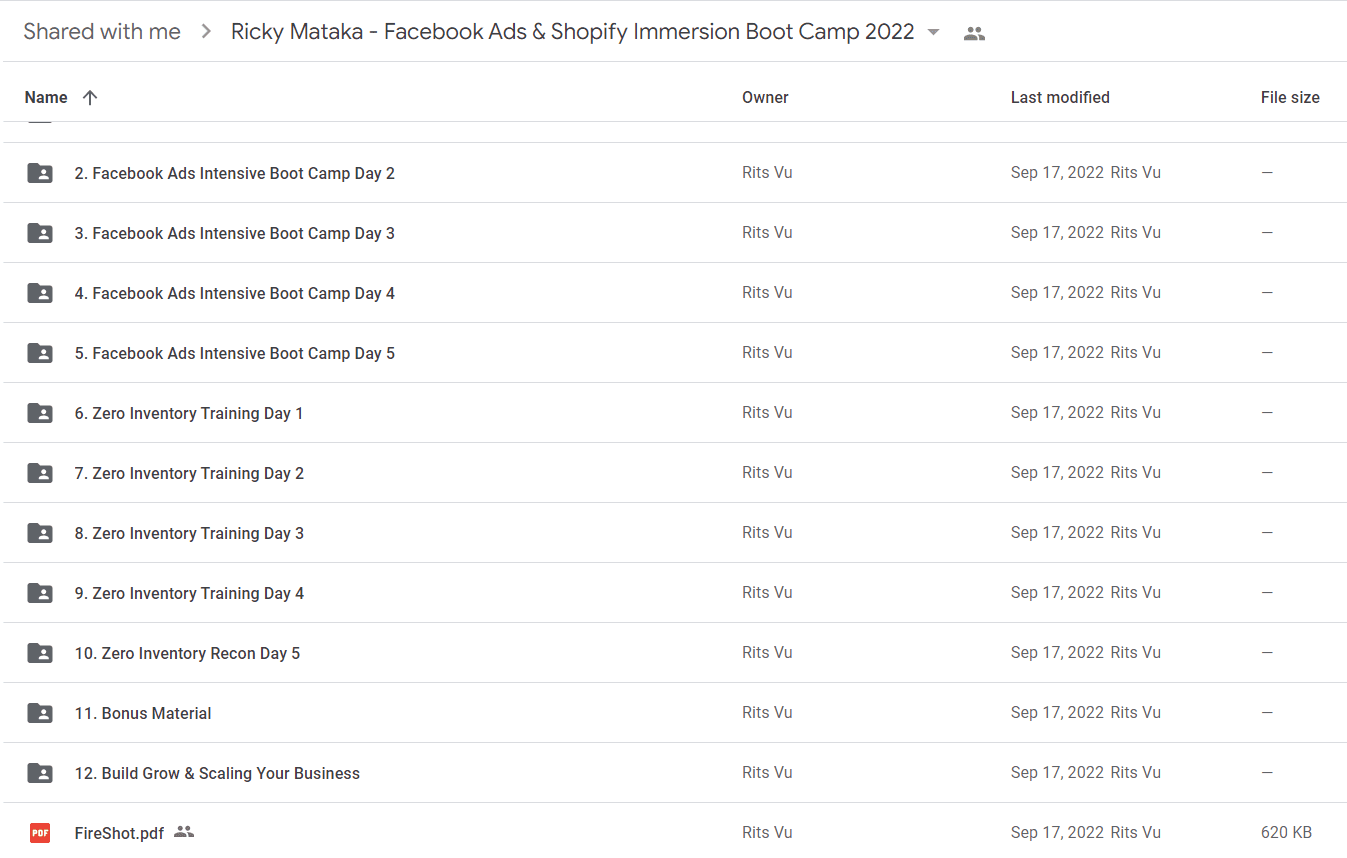Screen dimensions: 1347x858
Task: Click the breadcrumb chevron after Shared with me
Action: click(206, 32)
